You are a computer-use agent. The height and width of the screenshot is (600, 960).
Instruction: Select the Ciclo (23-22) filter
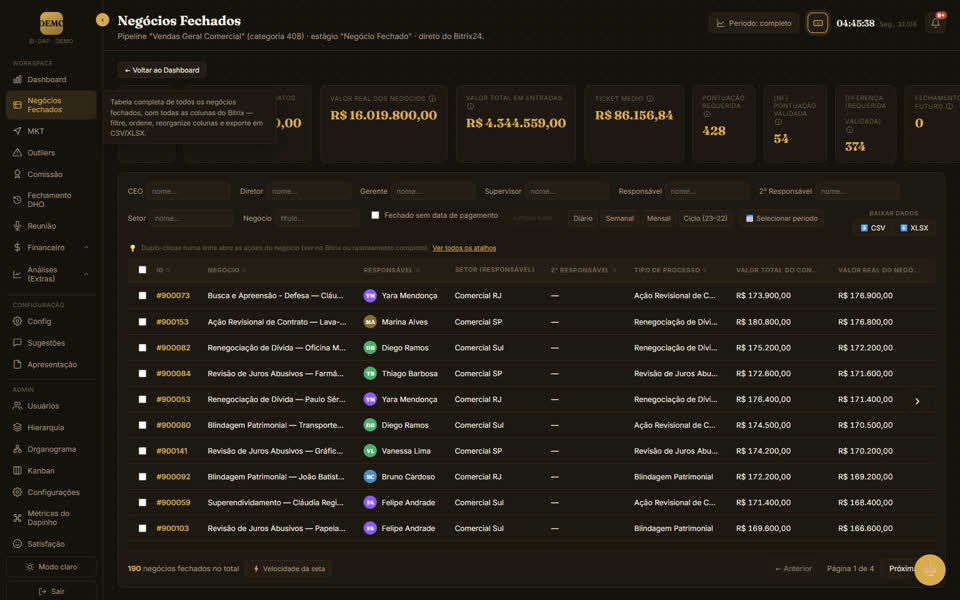coord(705,219)
